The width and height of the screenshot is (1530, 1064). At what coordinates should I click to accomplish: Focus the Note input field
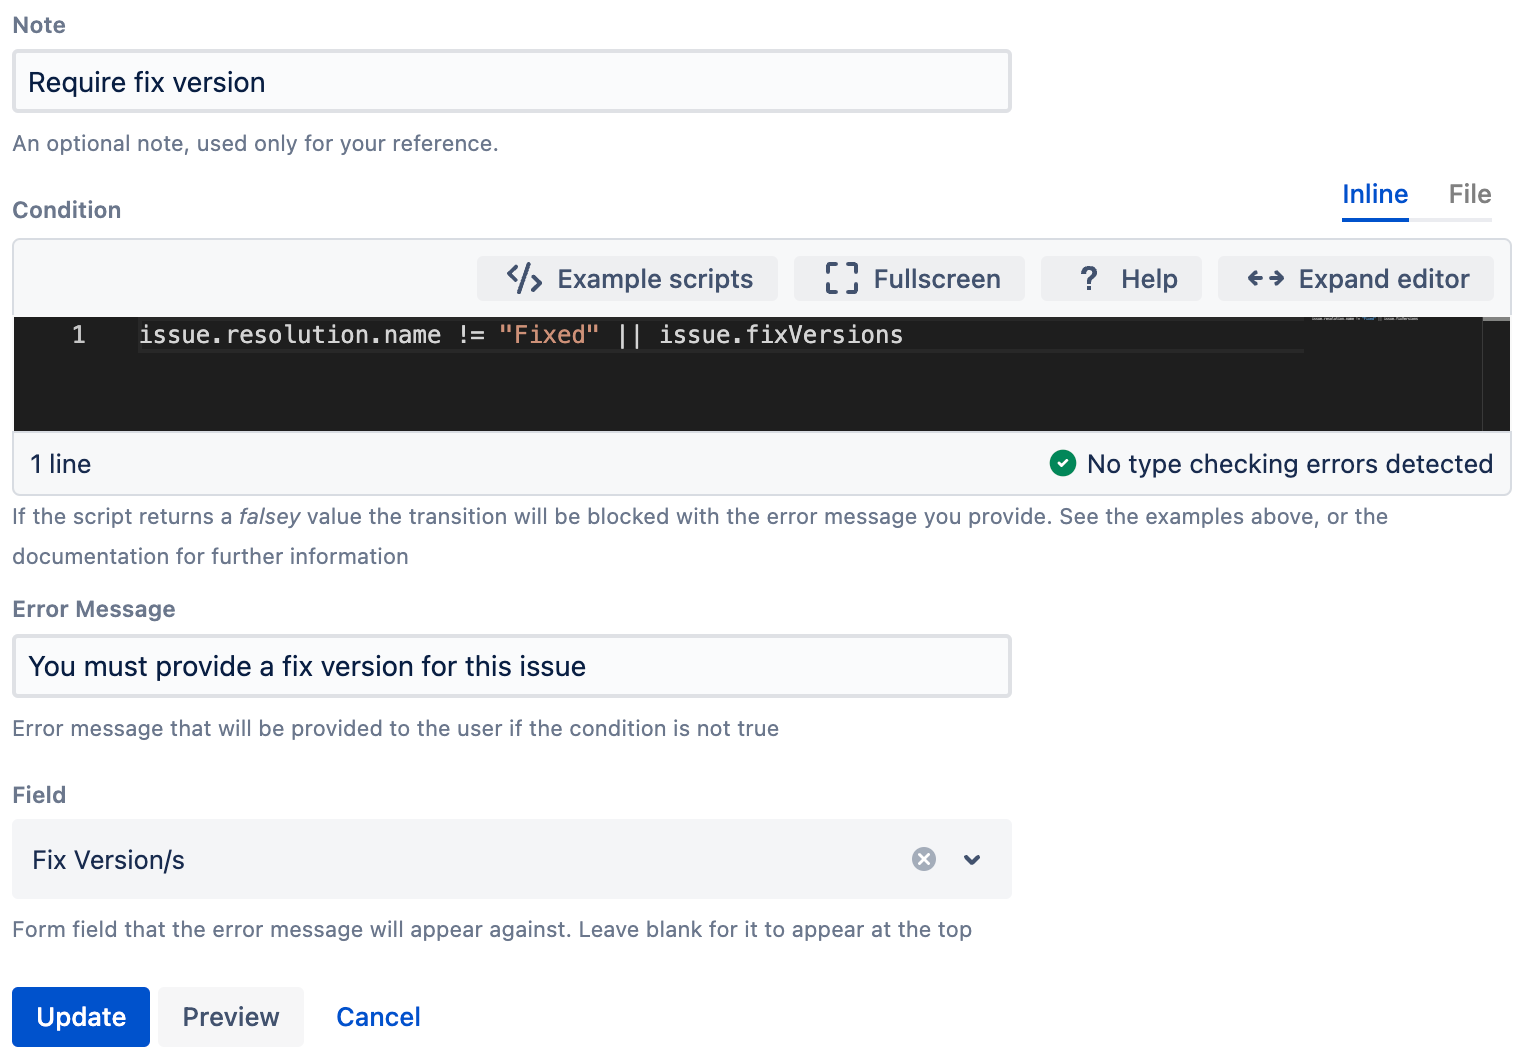click(x=512, y=81)
